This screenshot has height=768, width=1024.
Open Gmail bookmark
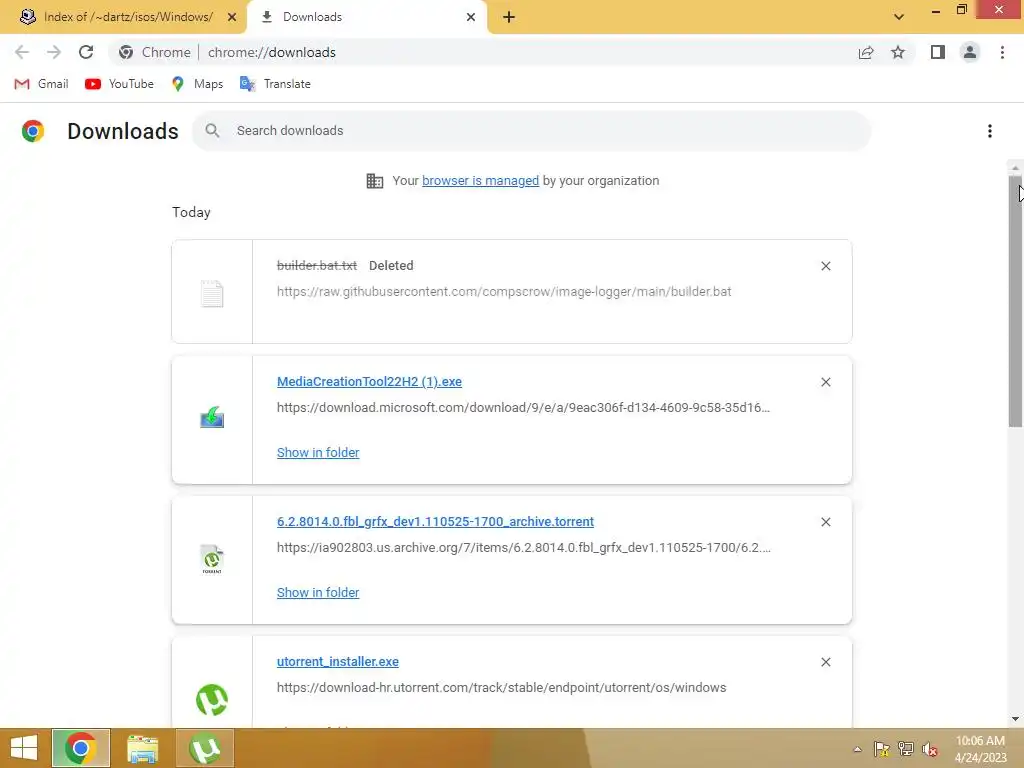pyautogui.click(x=41, y=84)
